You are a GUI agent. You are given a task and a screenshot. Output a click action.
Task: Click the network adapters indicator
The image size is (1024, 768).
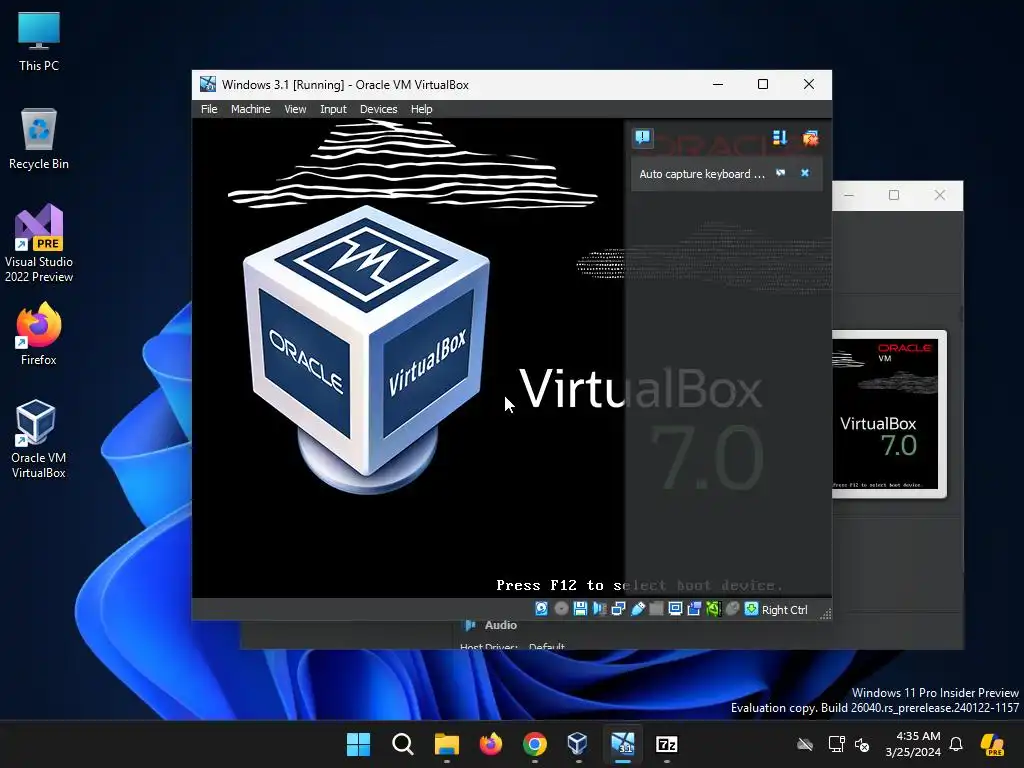tap(618, 609)
